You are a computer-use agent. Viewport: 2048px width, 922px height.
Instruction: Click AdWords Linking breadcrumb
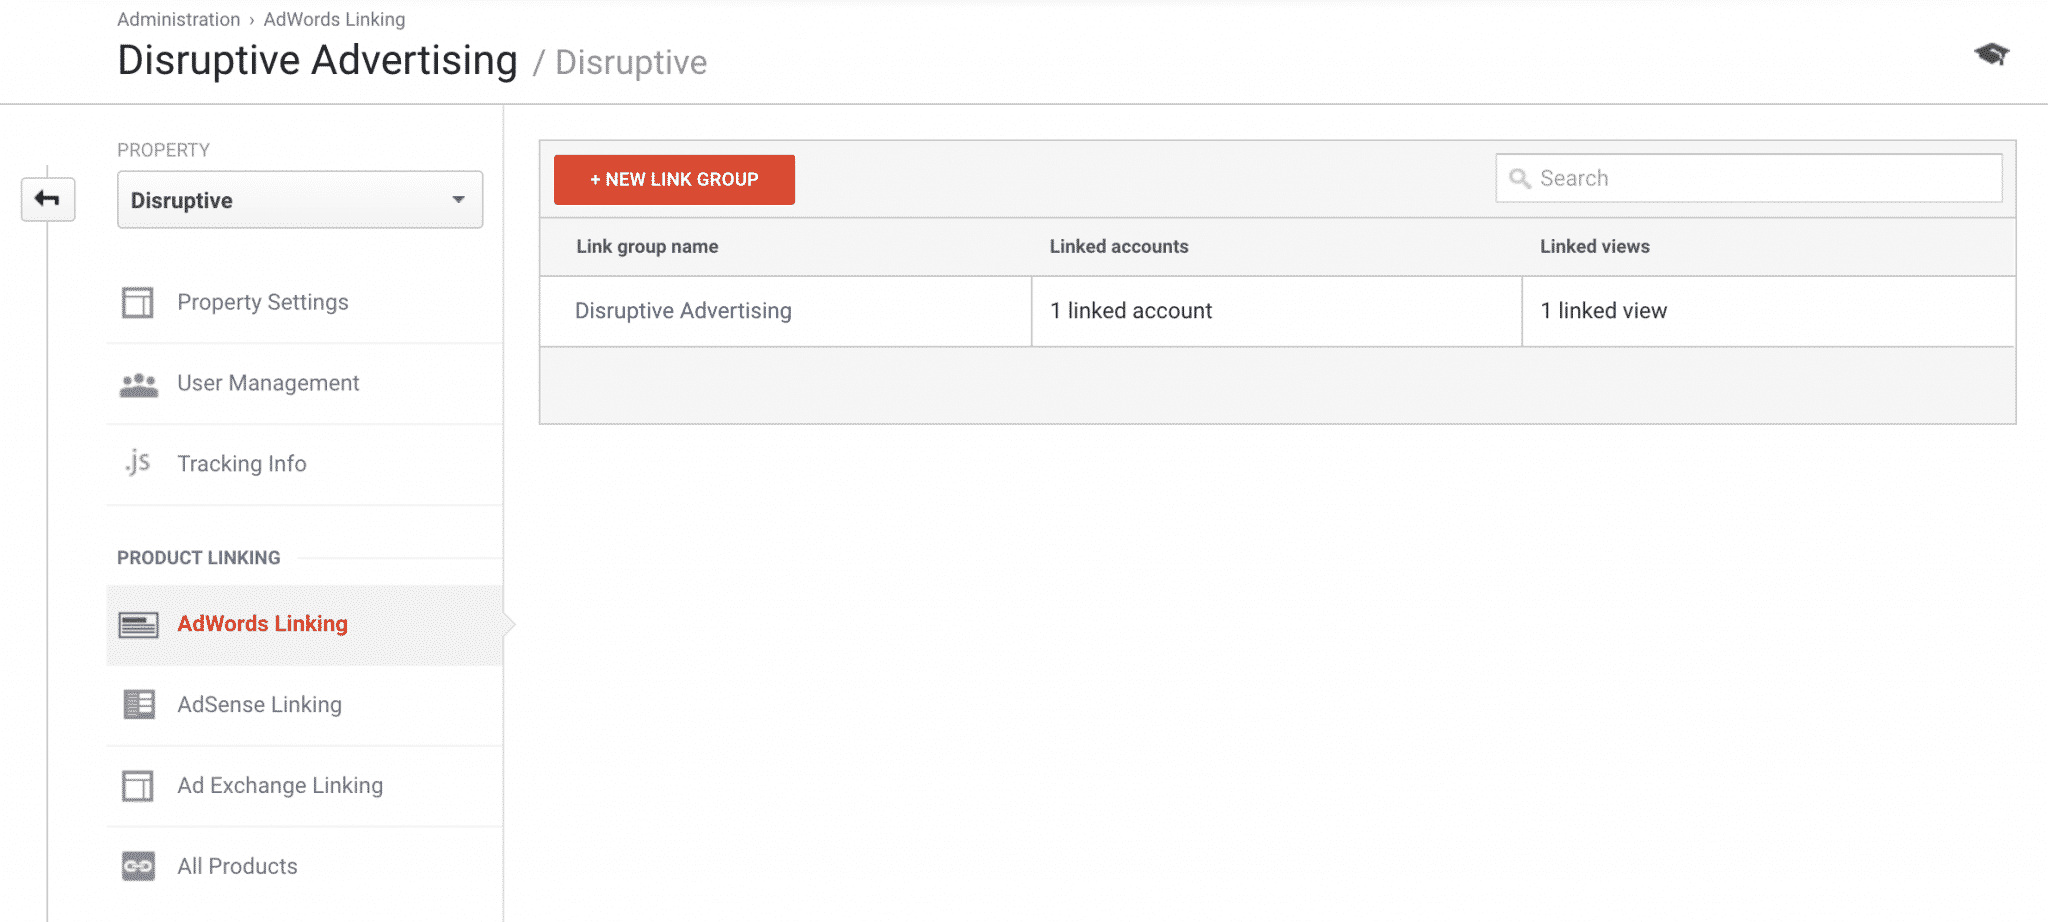[334, 19]
